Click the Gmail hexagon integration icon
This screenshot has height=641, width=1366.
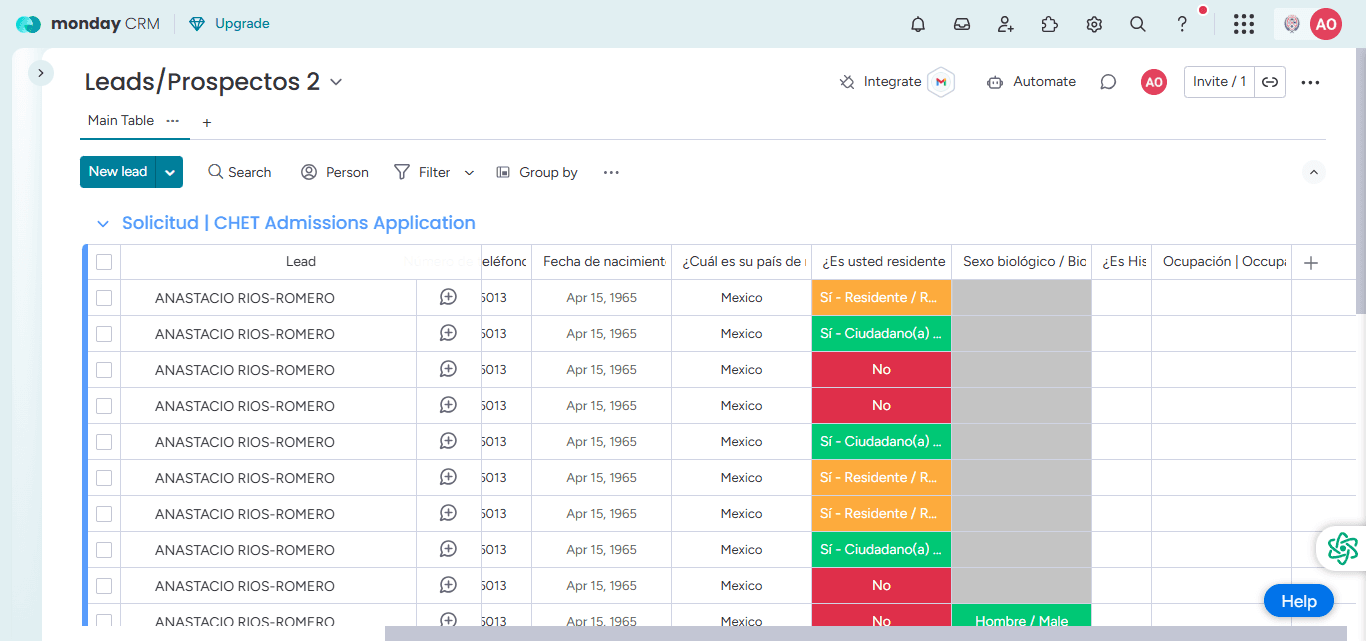(941, 82)
